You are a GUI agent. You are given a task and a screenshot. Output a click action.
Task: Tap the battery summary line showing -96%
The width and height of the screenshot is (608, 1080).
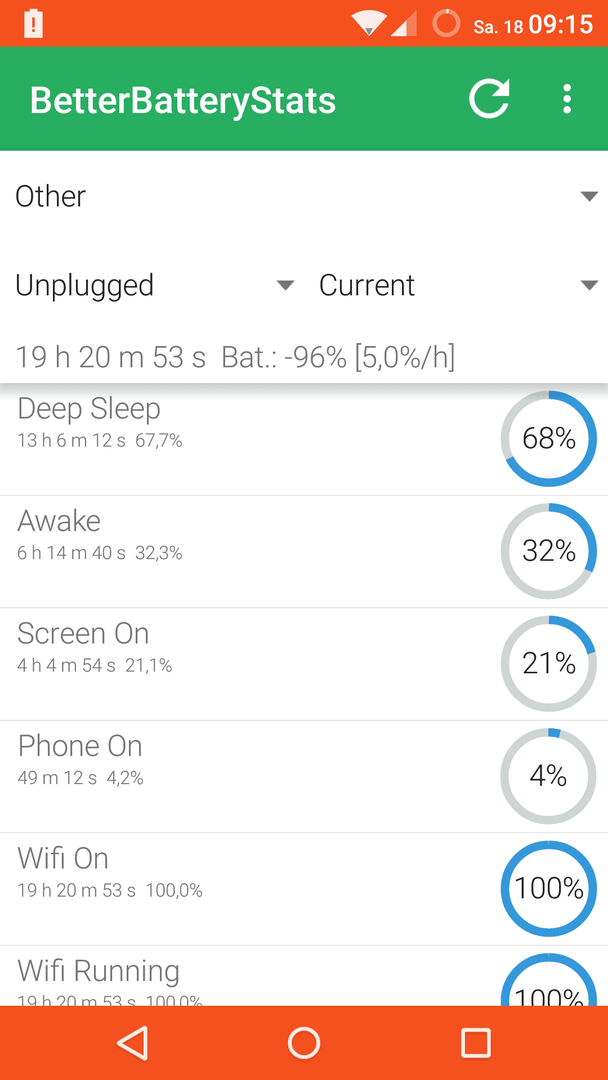[235, 357]
